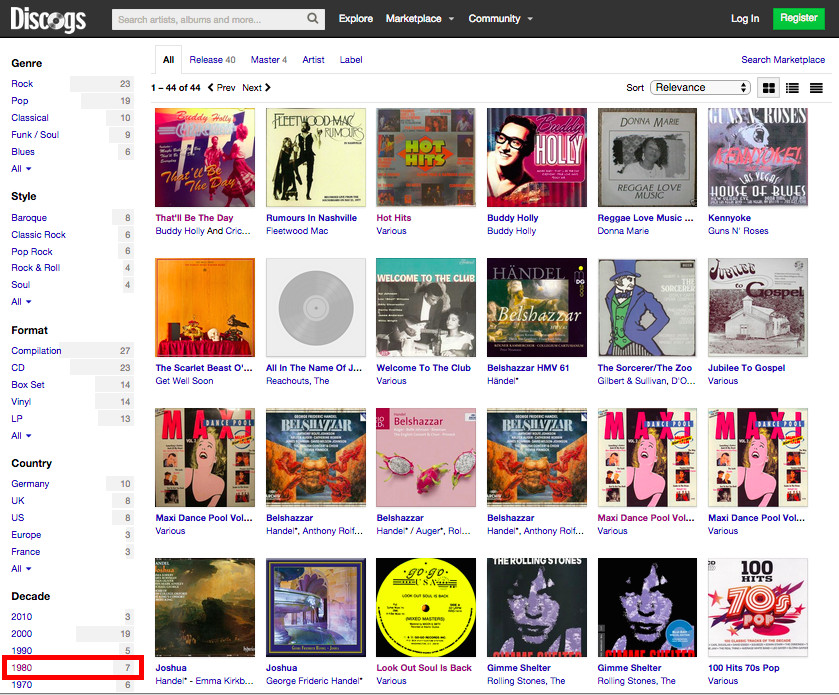Open Hot Hits album cover
Image resolution: width=839 pixels, height=695 pixels.
point(426,157)
